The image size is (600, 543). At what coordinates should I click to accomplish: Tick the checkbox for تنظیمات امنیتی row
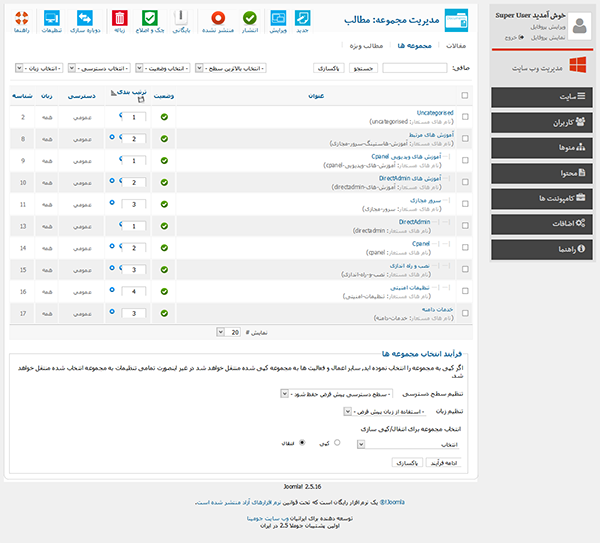[465, 291]
